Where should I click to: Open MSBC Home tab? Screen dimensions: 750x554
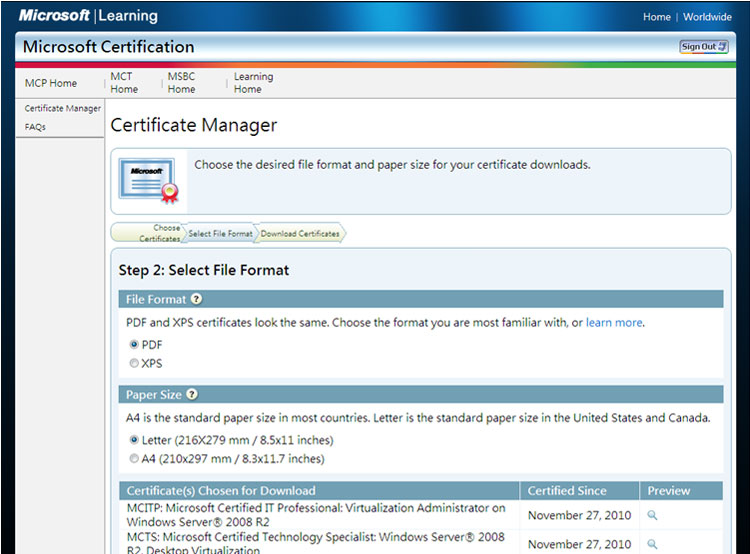(181, 83)
